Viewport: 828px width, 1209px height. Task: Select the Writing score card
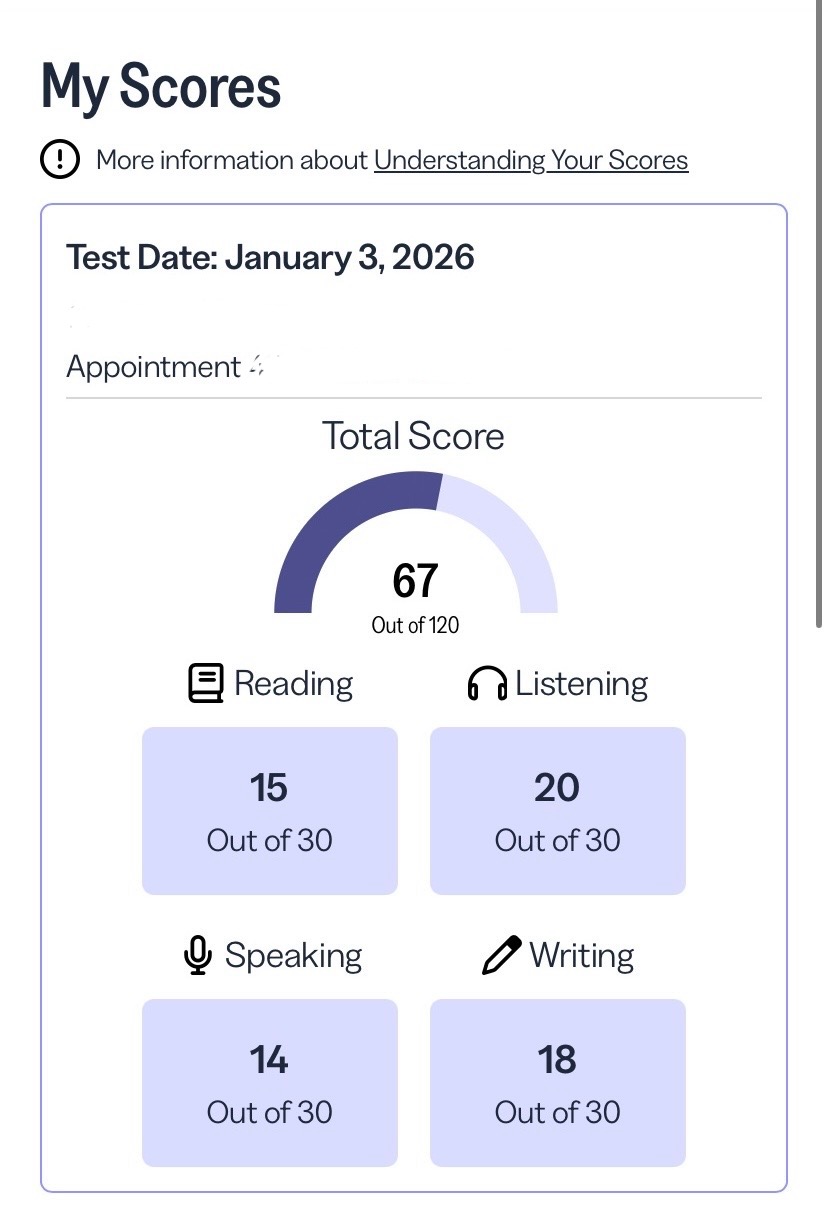(558, 1082)
